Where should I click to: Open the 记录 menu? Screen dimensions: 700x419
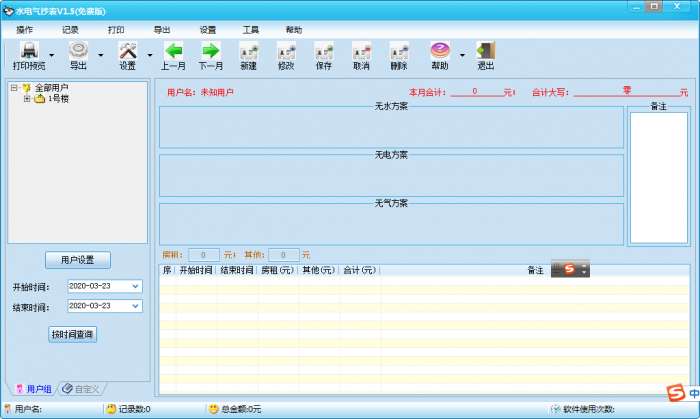[x=70, y=30]
